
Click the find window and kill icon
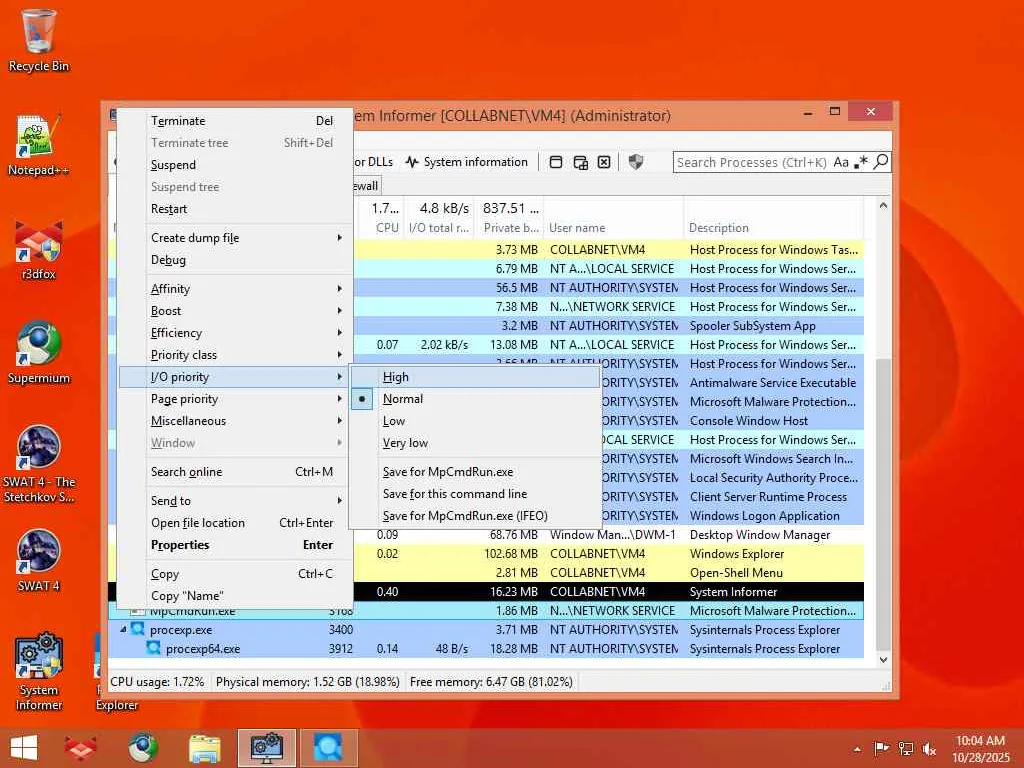coord(604,162)
